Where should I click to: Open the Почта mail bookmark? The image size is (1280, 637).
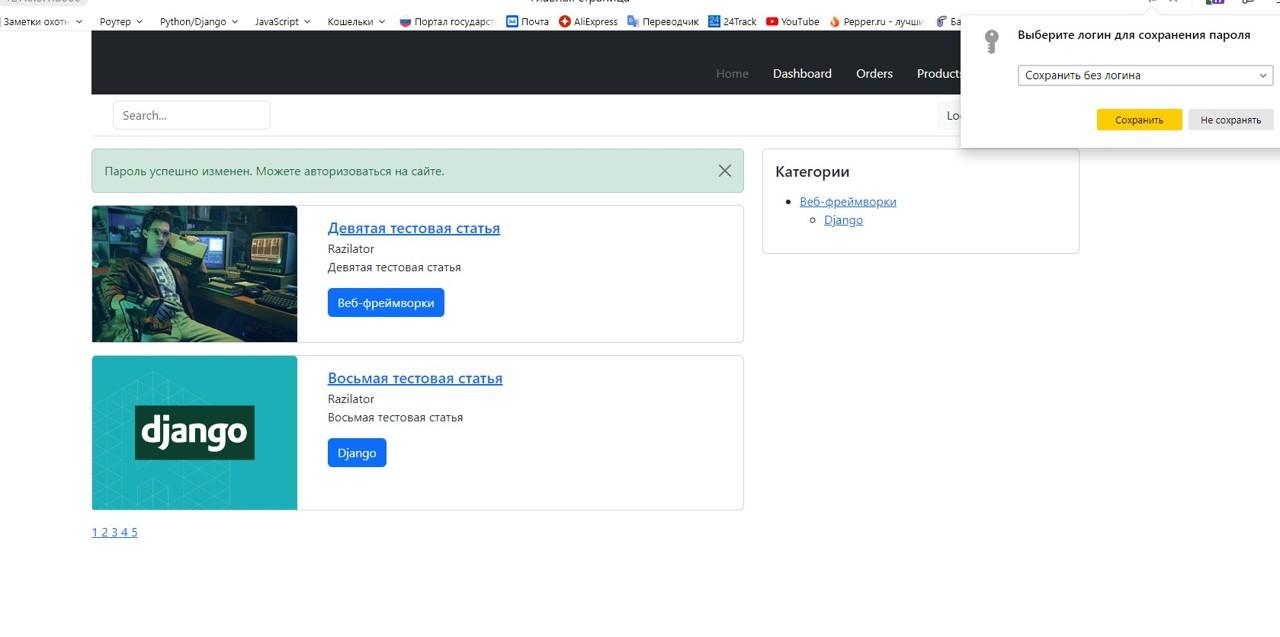(527, 21)
